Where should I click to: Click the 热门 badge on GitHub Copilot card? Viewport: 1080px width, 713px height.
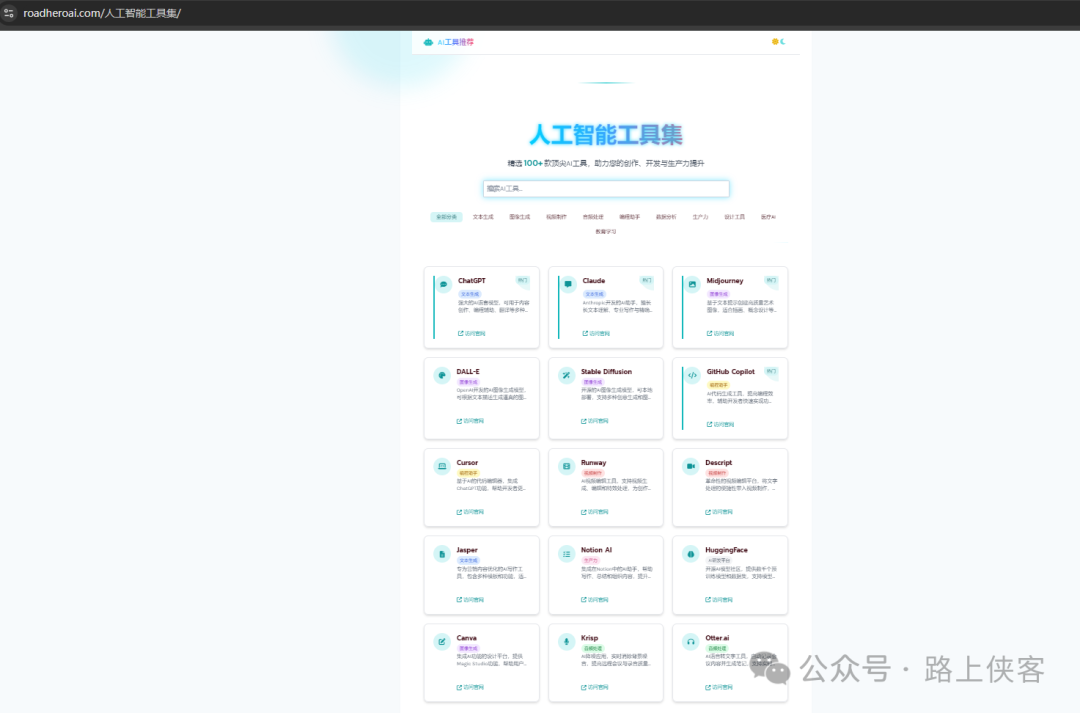click(771, 371)
